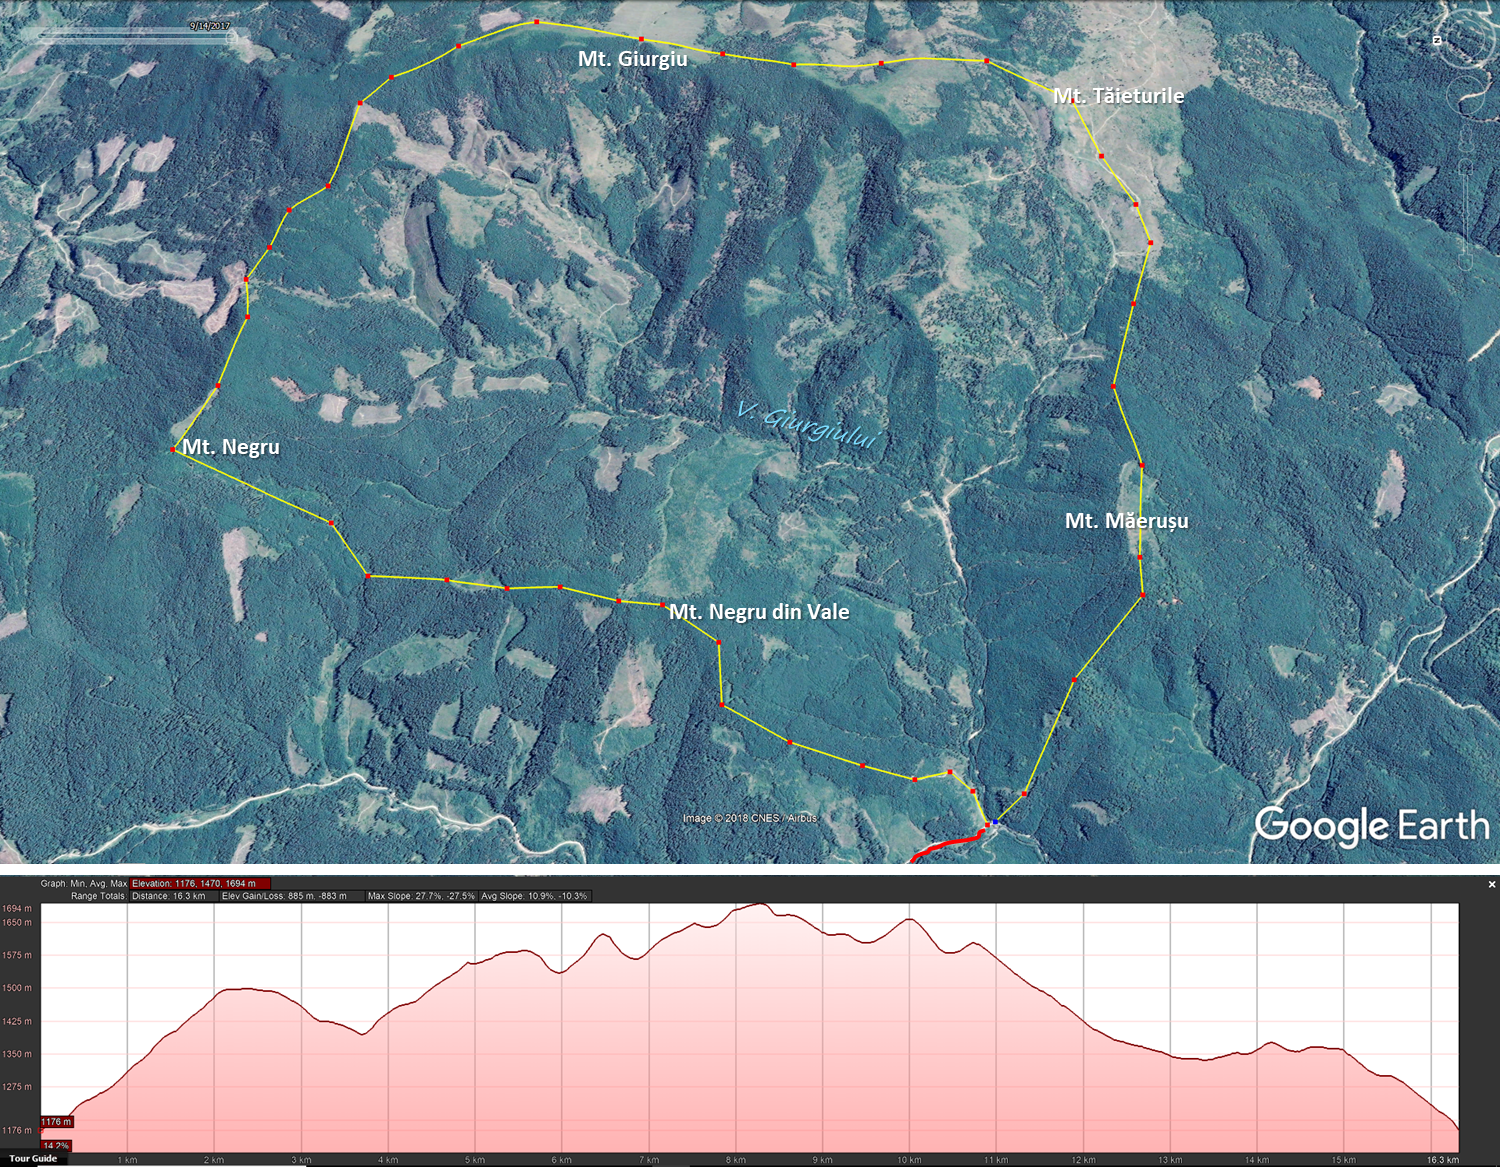Click the north N compass indicator
Screen dimensions: 1500x1167
tap(1437, 40)
